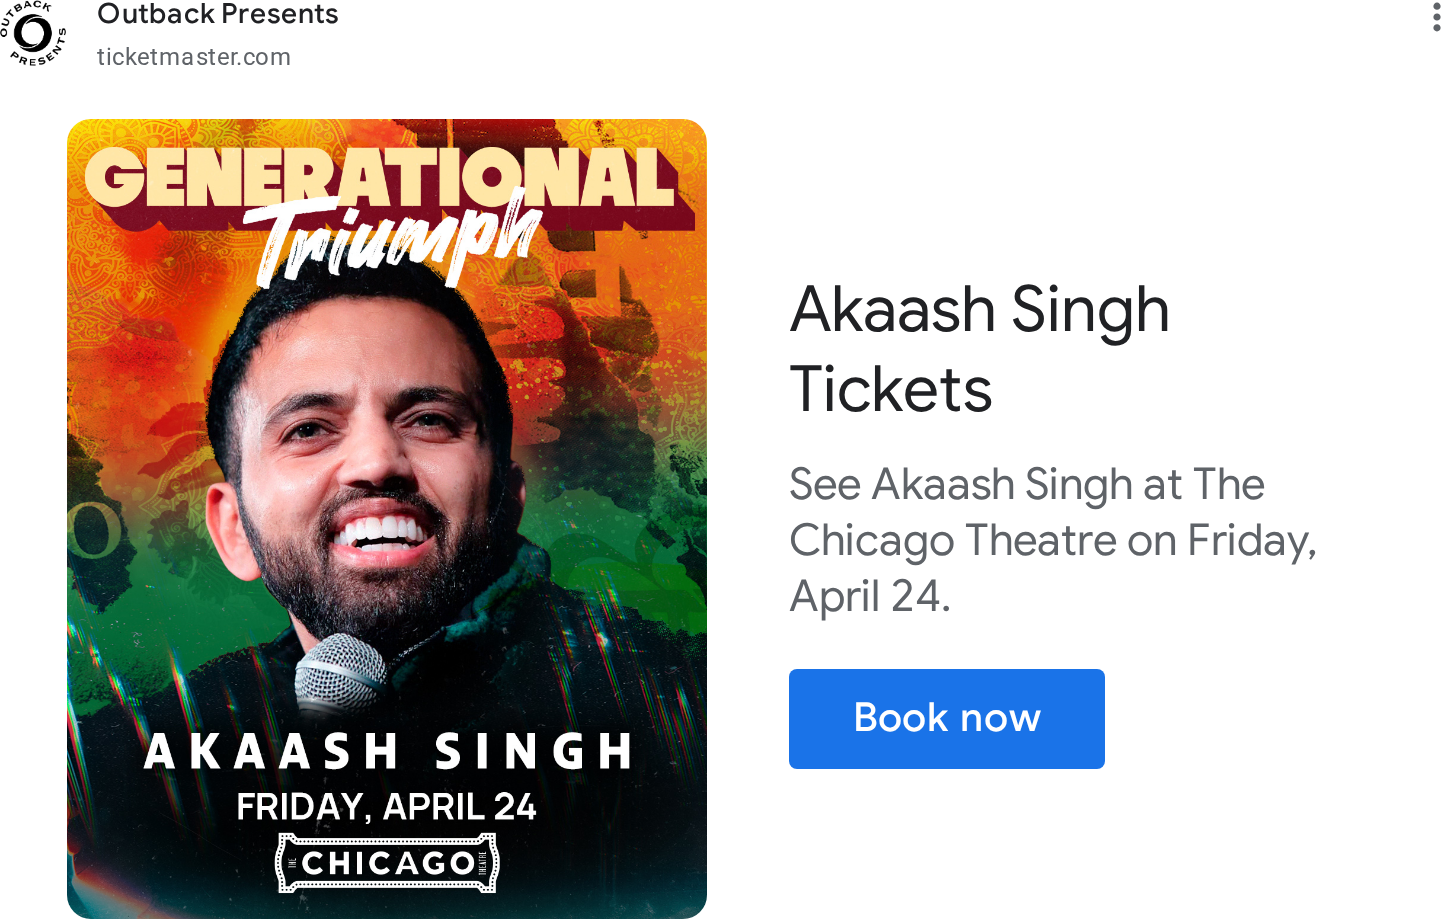
Task: Click the Outback Presents advertiser name
Action: coord(218,15)
